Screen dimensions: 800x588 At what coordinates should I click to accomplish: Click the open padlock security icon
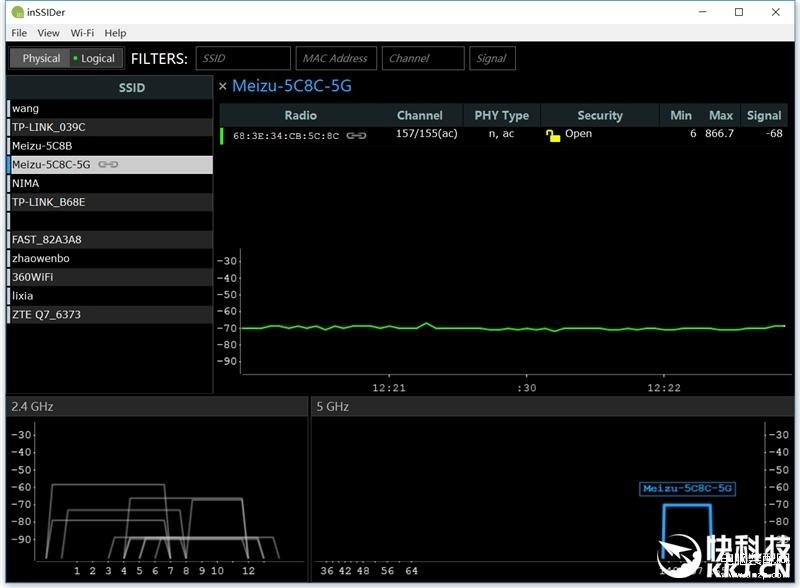(x=553, y=135)
